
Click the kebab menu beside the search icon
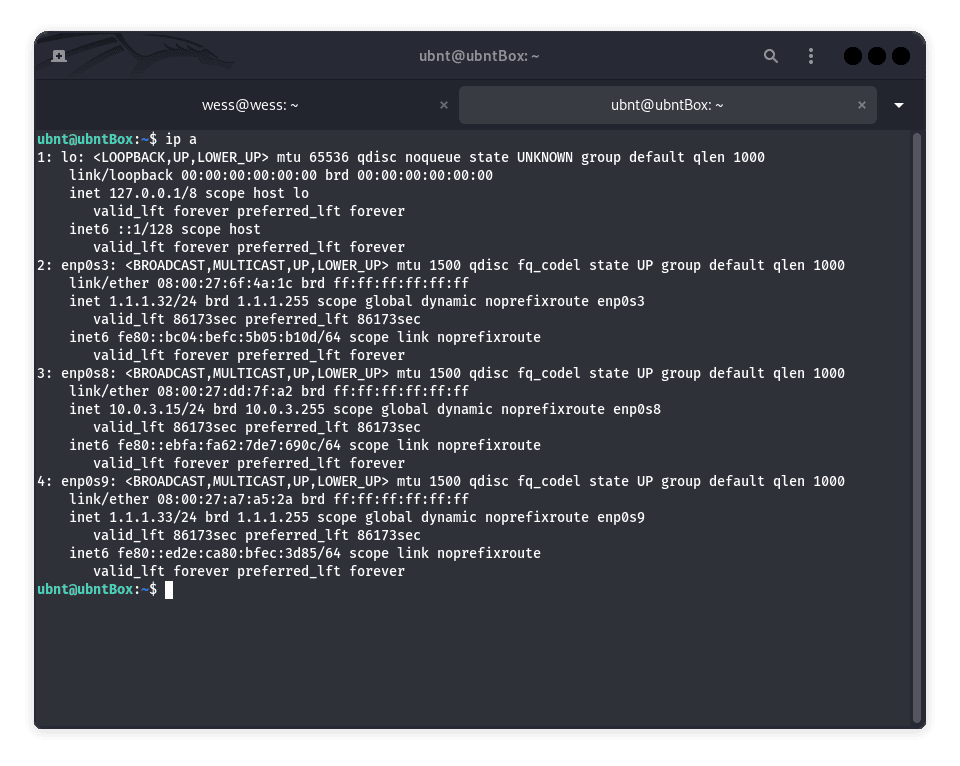tap(810, 56)
